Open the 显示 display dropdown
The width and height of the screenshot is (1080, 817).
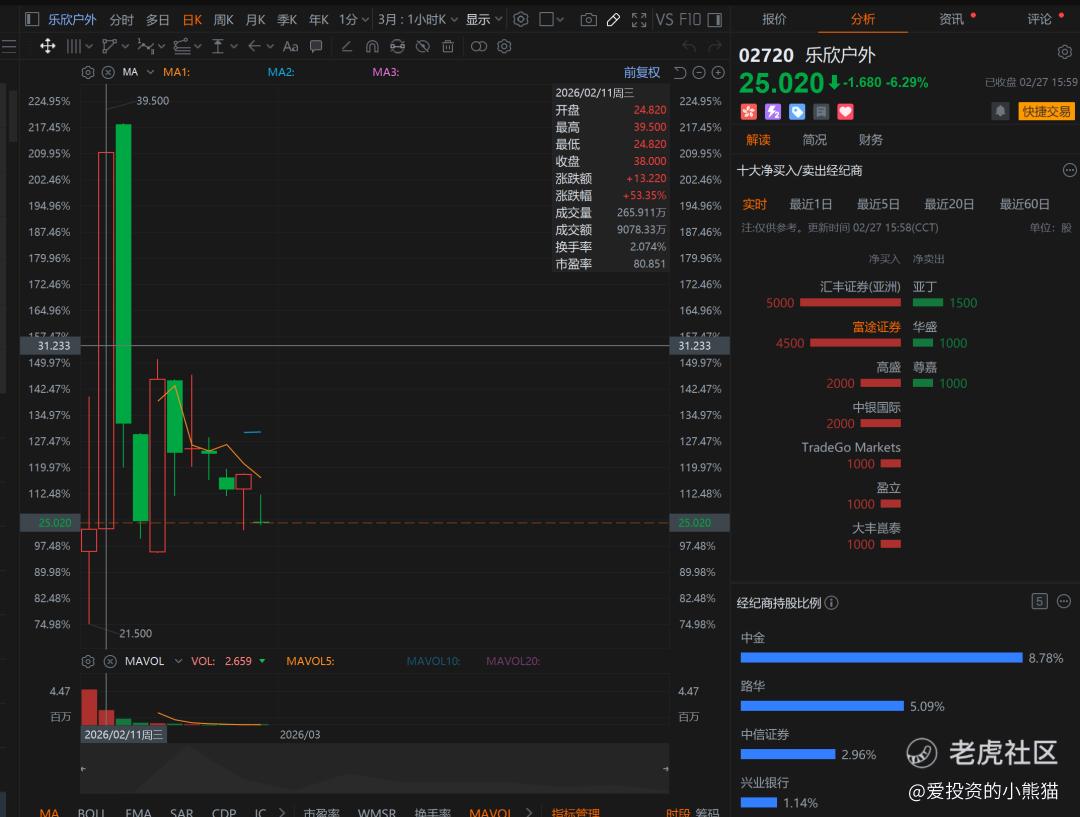tap(484, 19)
